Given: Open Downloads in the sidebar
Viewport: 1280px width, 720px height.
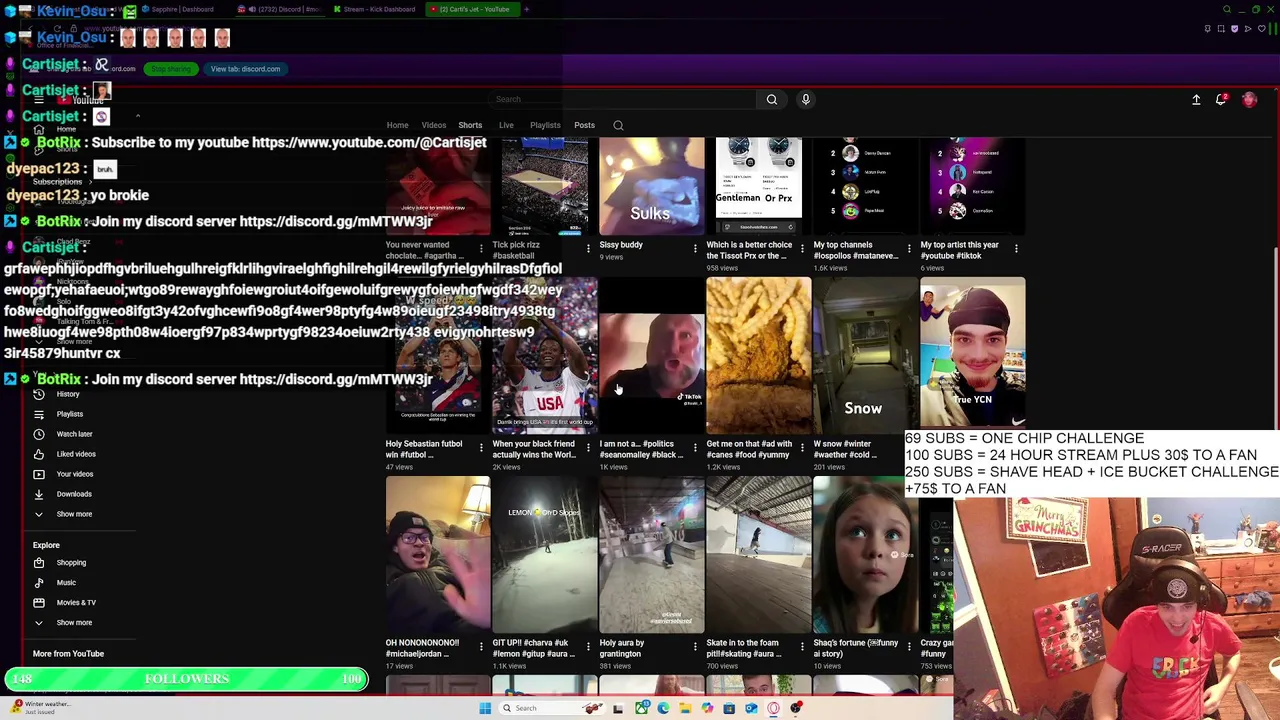Looking at the screenshot, I should click(73, 494).
